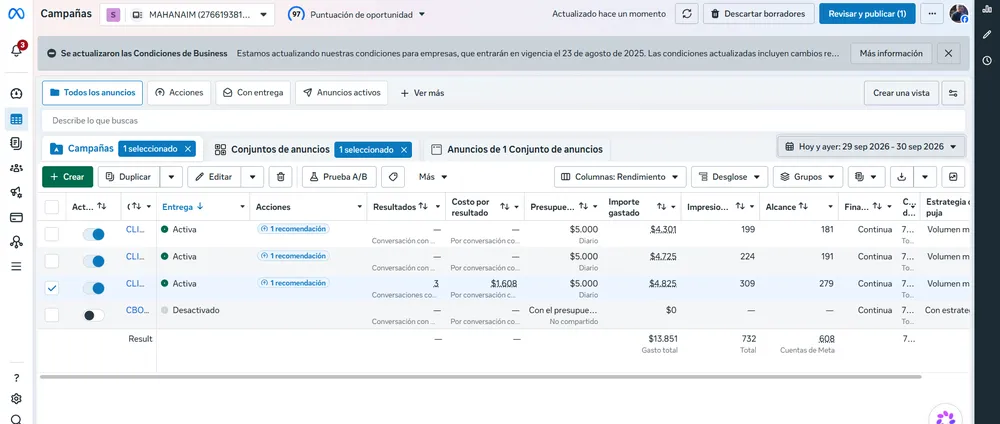Open the Grupos dropdown
Image resolution: width=1000 pixels, height=424 pixels.
pos(808,177)
